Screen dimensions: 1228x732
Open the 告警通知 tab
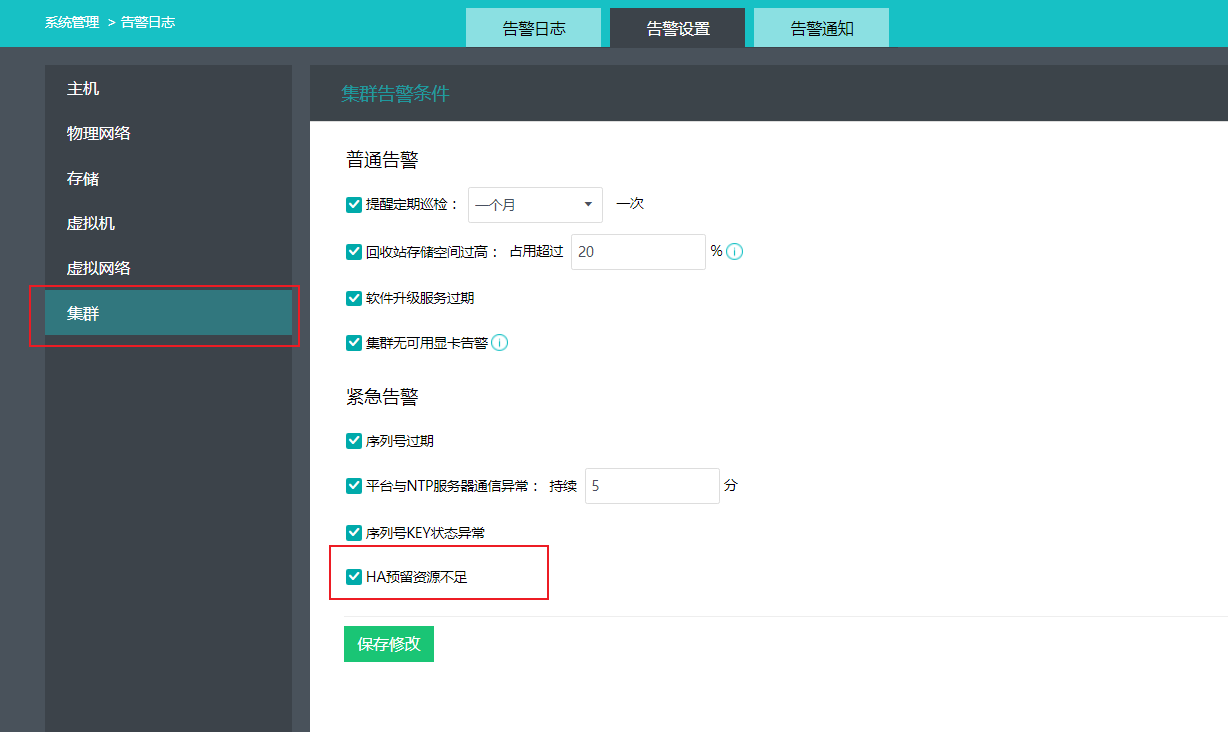coord(822,28)
